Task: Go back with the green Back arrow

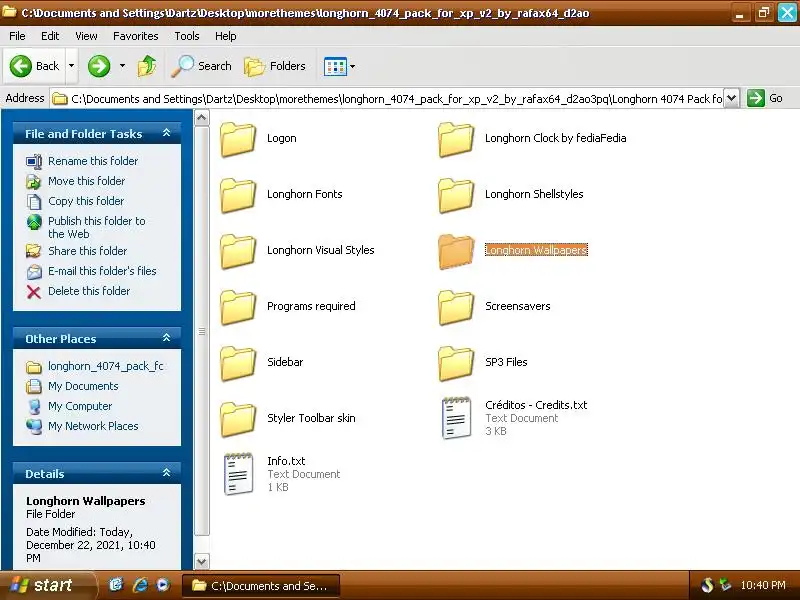Action: coord(34,66)
